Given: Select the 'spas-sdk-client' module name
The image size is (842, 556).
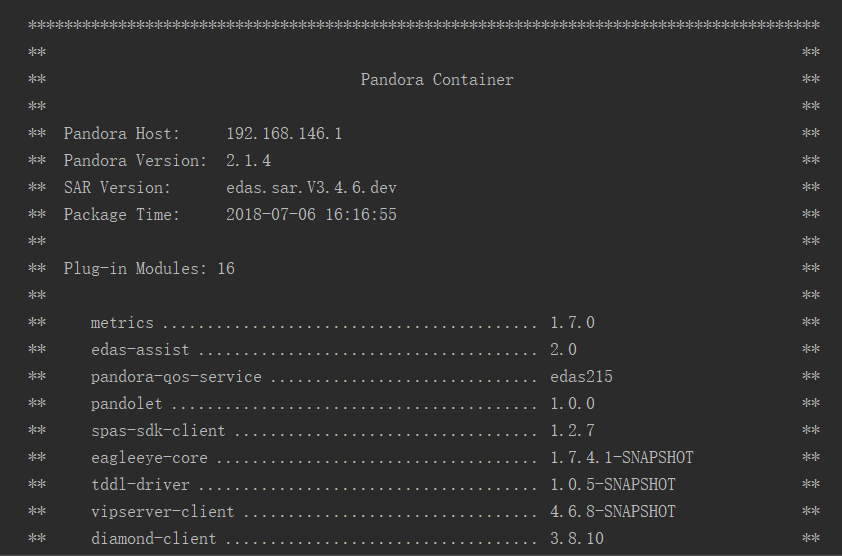Looking at the screenshot, I should pyautogui.click(x=158, y=431).
